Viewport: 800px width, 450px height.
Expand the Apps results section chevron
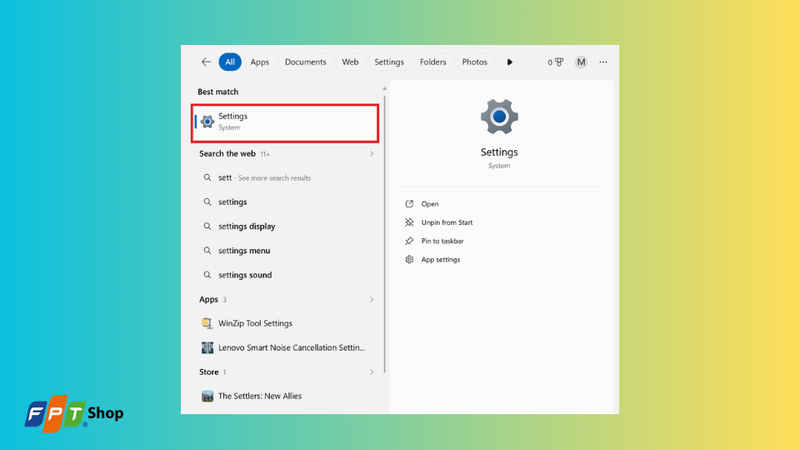tap(371, 299)
